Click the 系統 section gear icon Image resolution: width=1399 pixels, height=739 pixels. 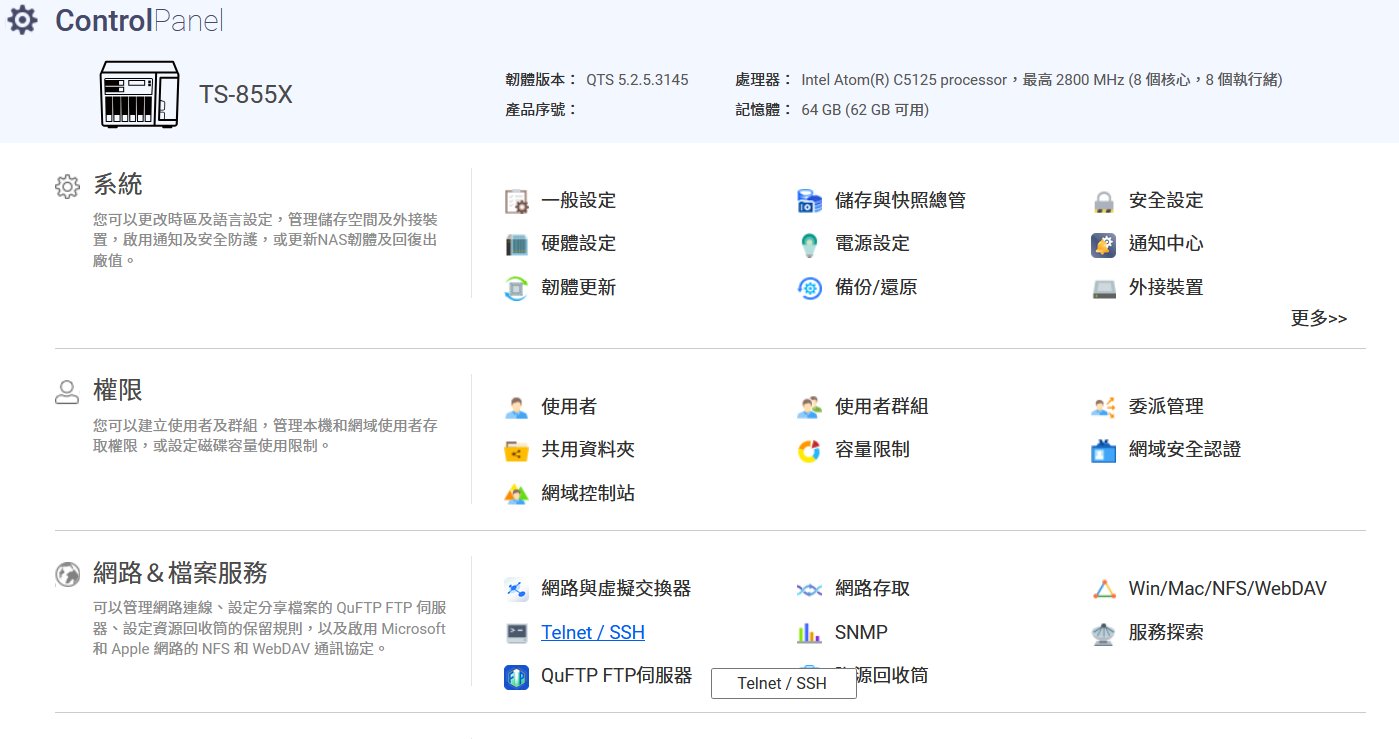(x=67, y=186)
